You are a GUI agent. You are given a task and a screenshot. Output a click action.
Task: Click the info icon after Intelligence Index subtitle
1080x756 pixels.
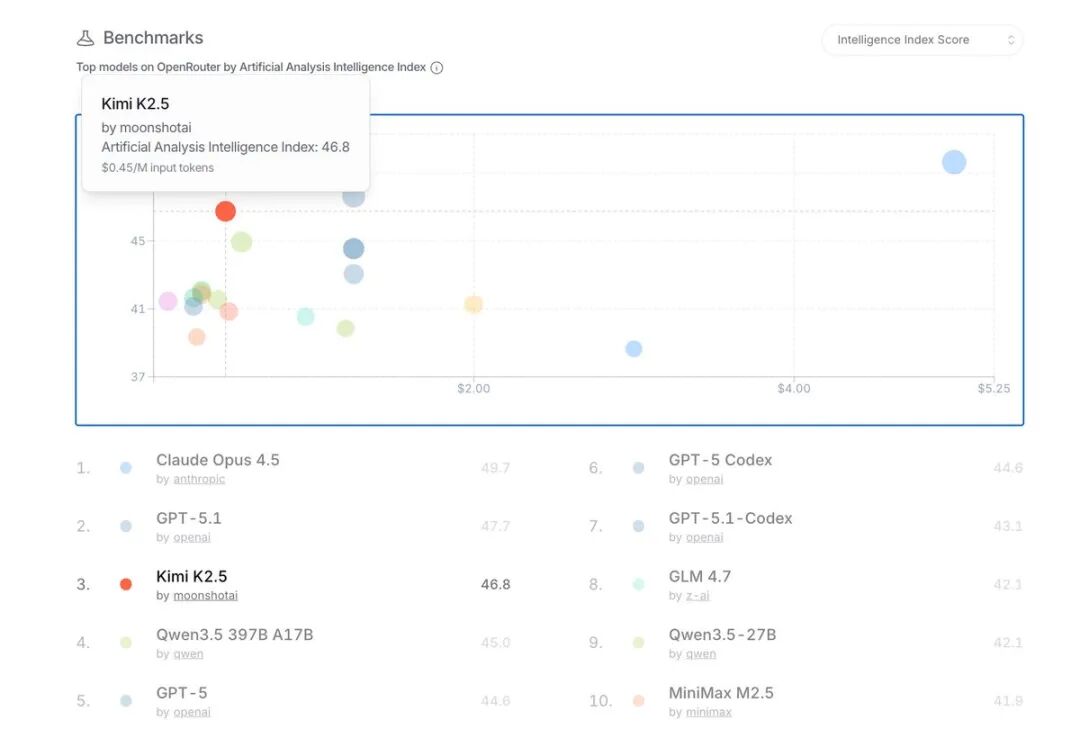[x=437, y=68]
